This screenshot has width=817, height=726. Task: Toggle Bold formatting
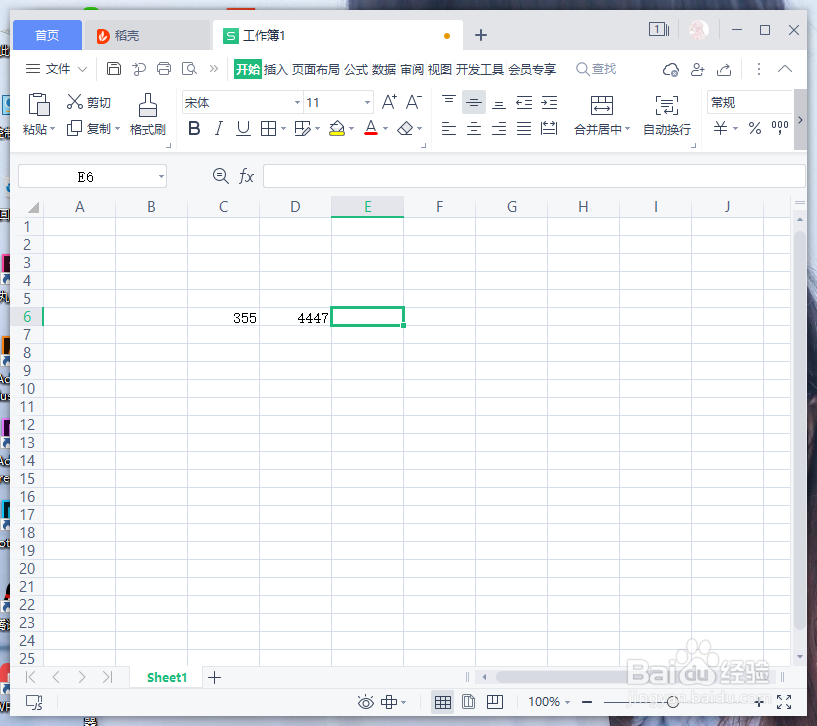point(194,128)
